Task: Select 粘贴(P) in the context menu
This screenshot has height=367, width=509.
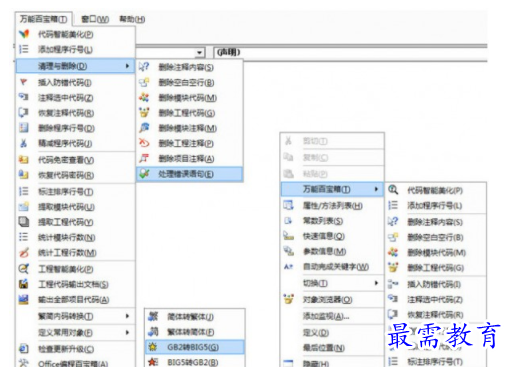Action: click(332, 174)
